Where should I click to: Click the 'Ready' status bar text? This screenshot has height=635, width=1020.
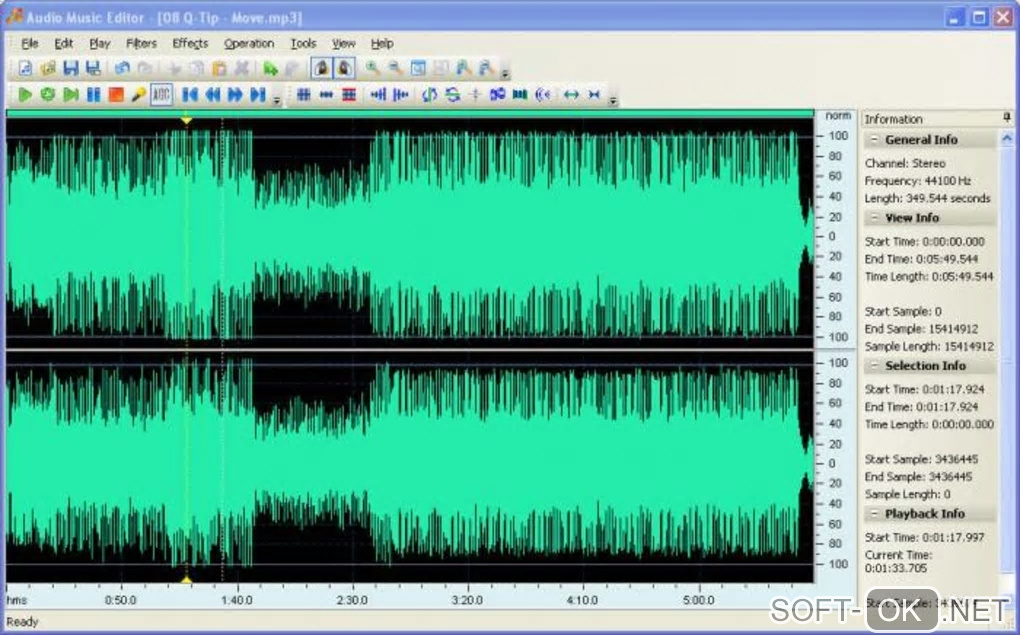point(22,622)
